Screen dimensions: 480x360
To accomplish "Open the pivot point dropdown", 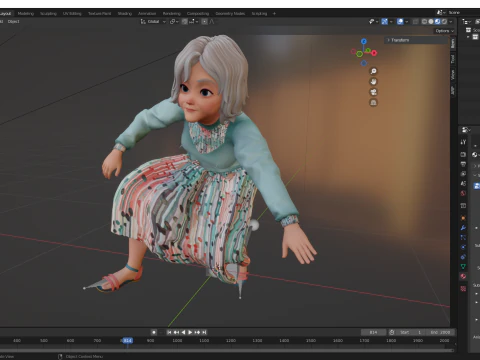I will (174, 22).
